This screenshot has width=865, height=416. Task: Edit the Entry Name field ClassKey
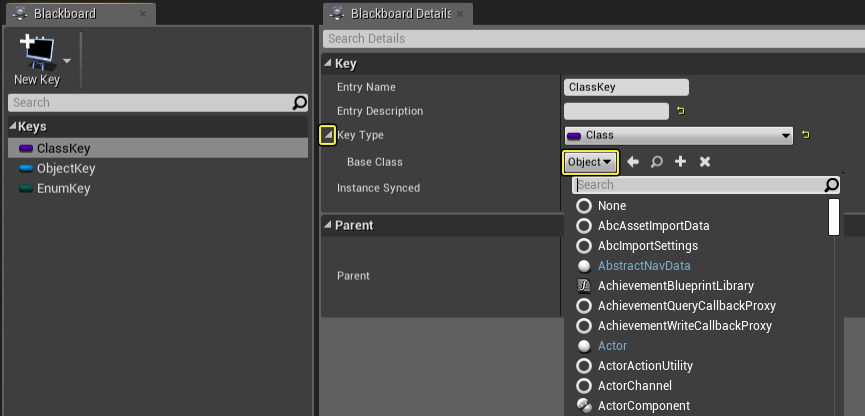tap(626, 87)
